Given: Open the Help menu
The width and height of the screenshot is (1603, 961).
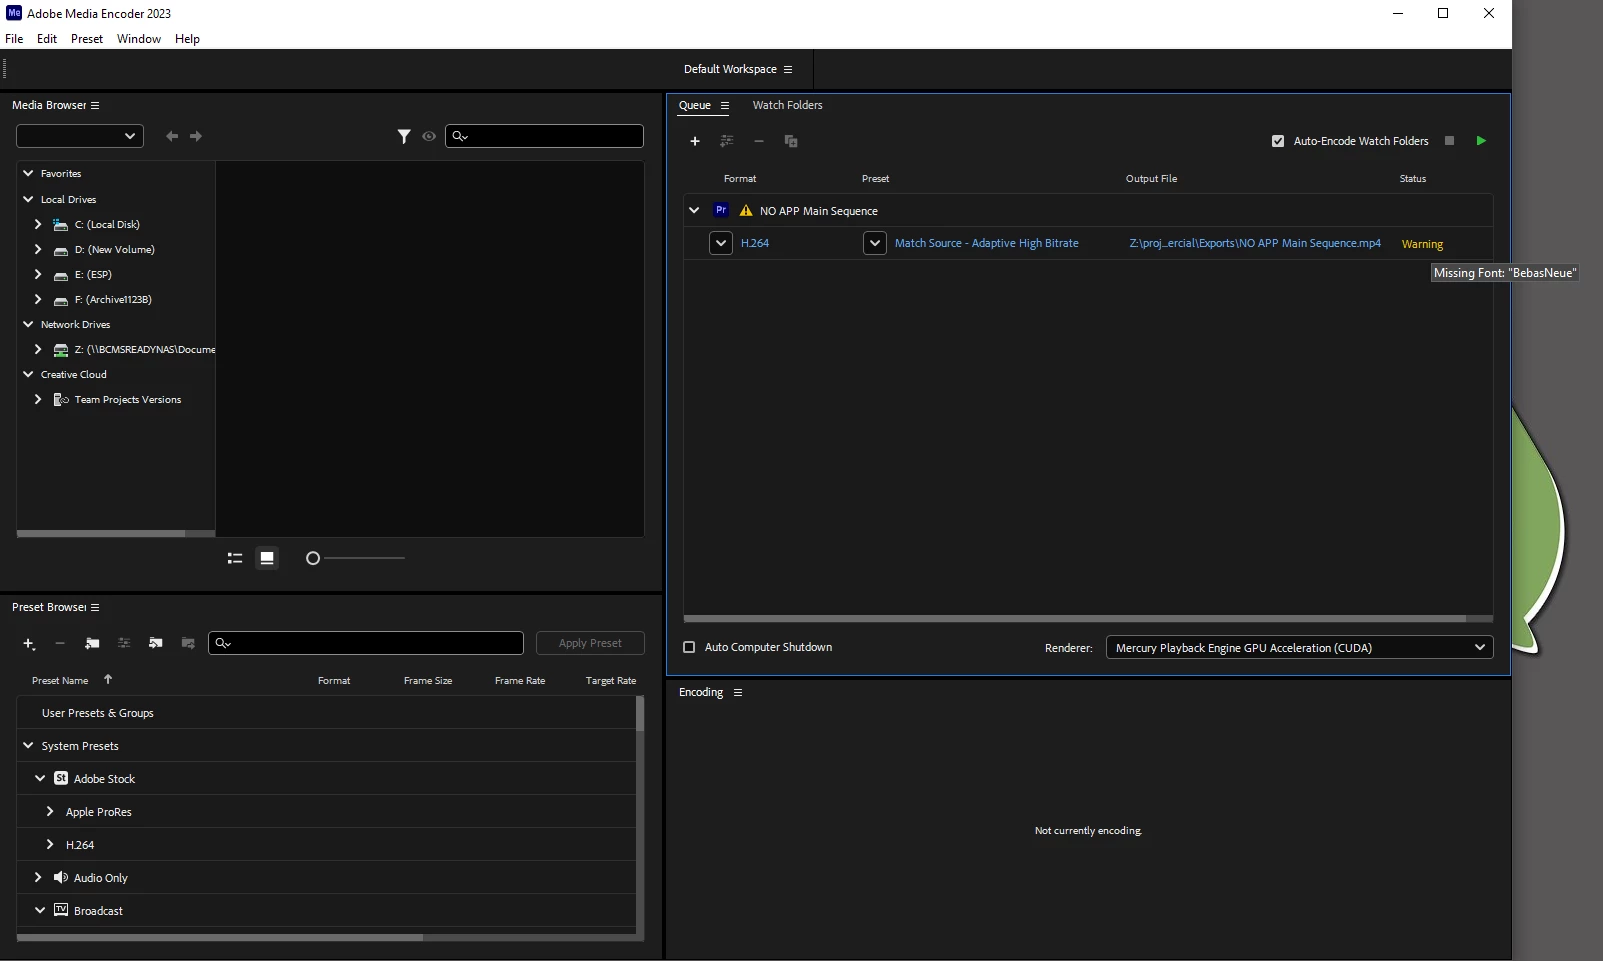Looking at the screenshot, I should [187, 39].
